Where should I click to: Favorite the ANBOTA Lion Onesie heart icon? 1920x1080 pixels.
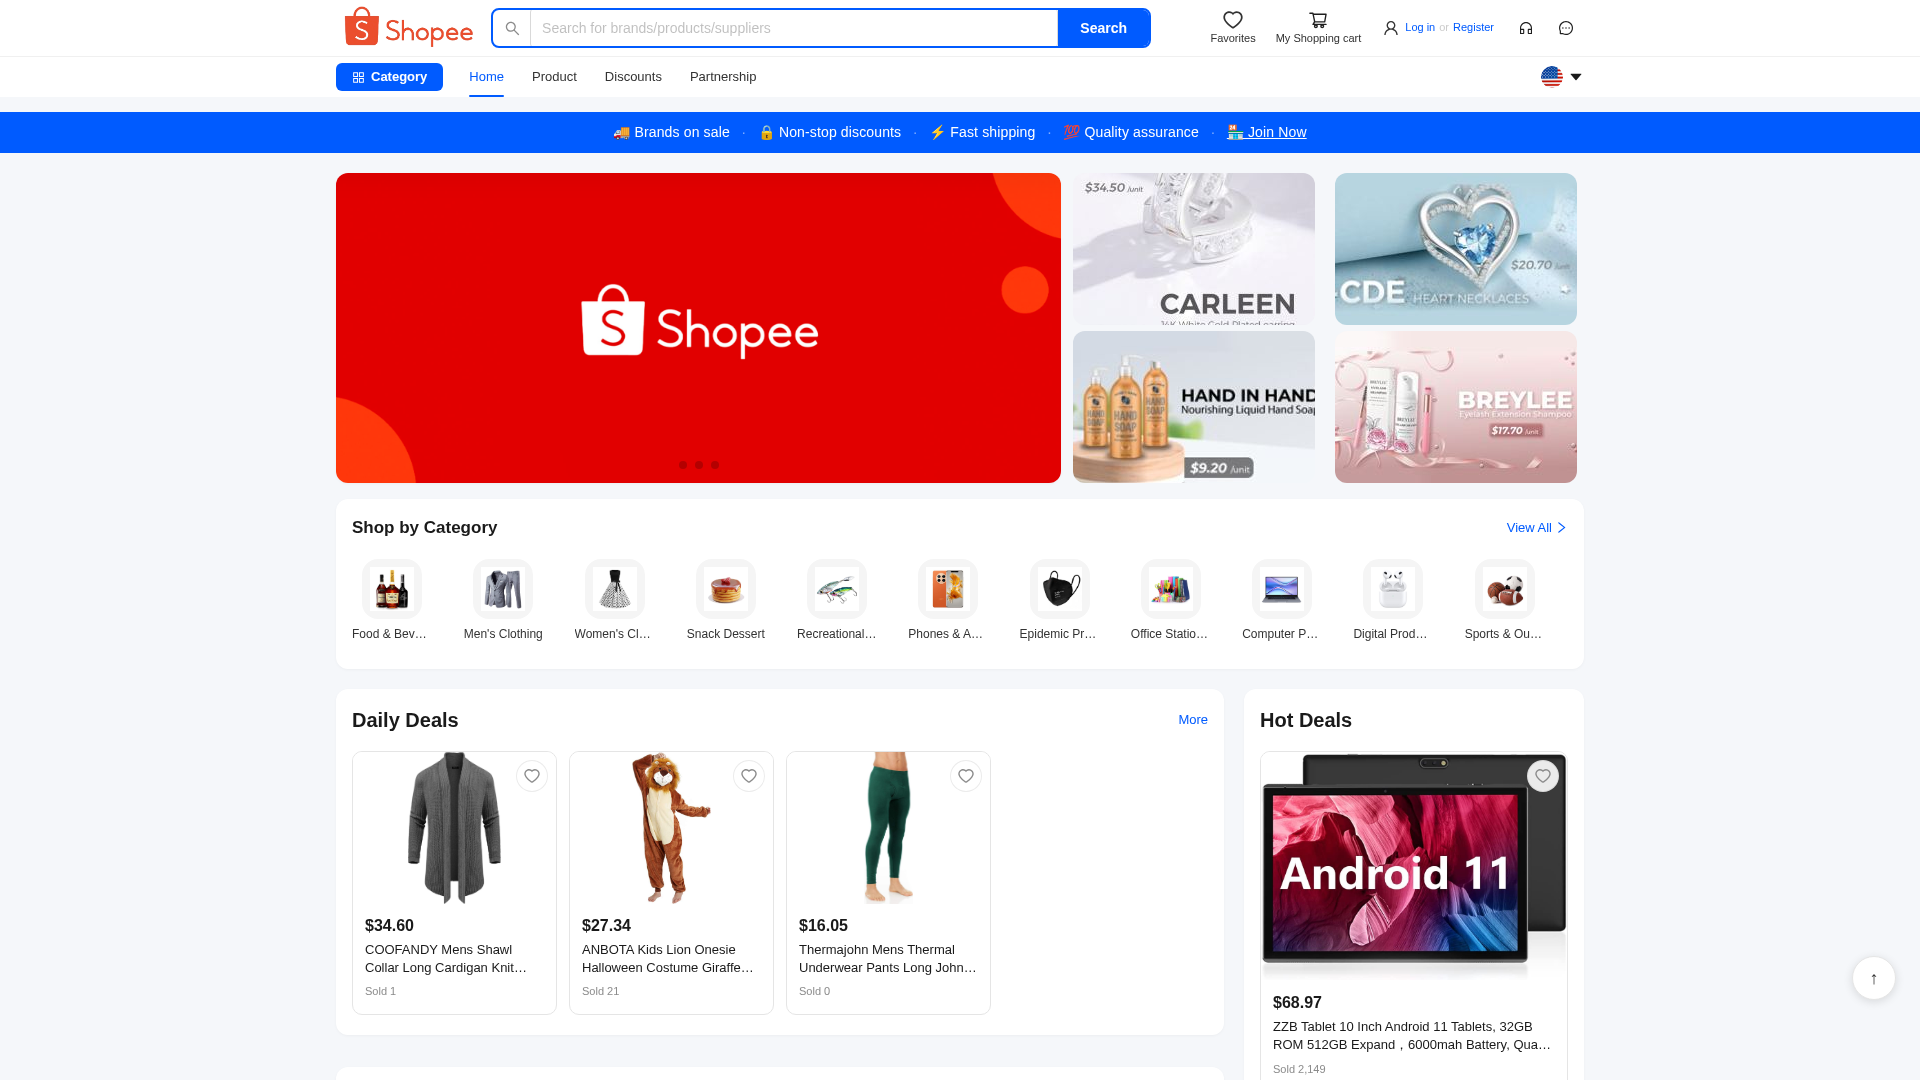(749, 776)
